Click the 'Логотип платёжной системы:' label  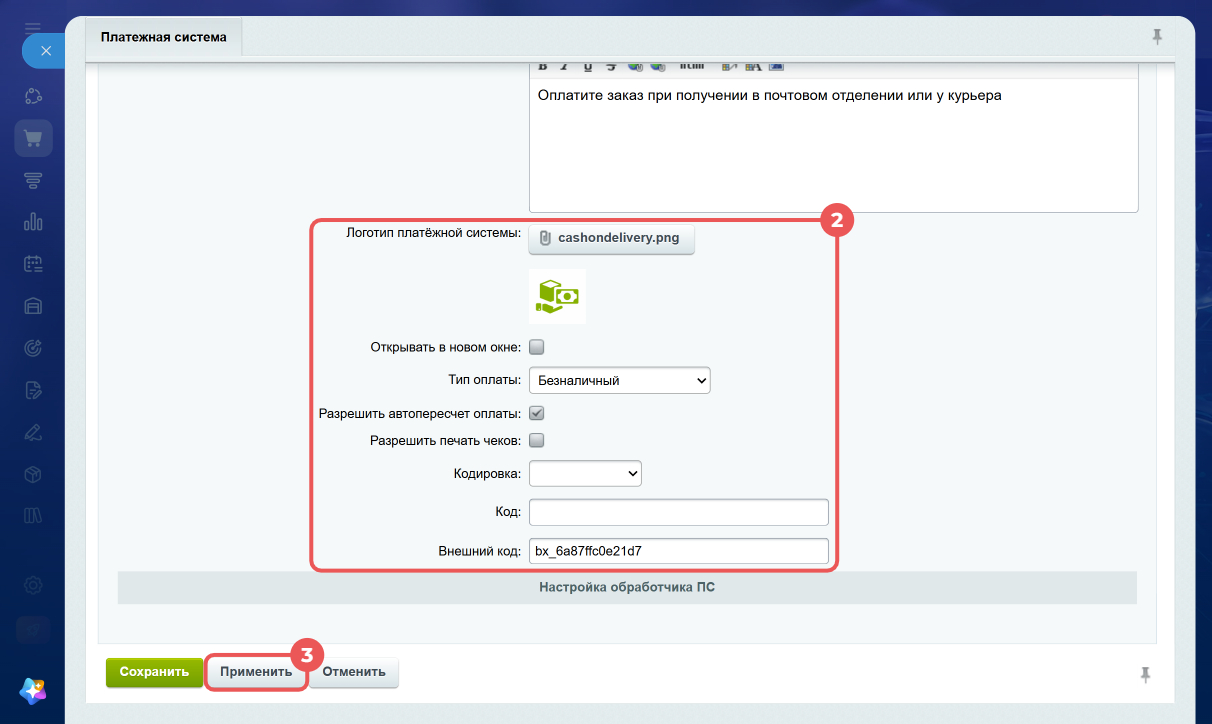tap(434, 233)
